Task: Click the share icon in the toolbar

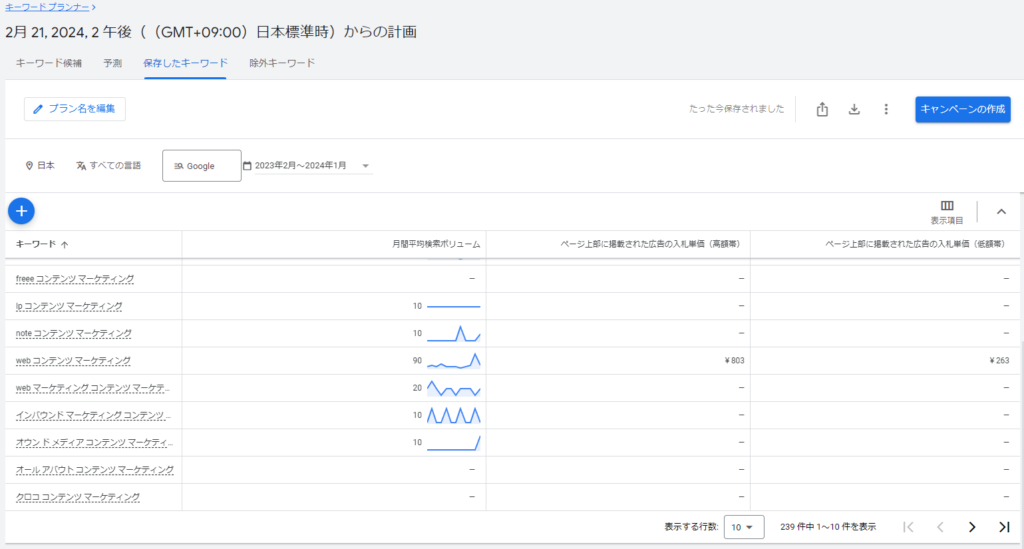Action: tap(822, 109)
